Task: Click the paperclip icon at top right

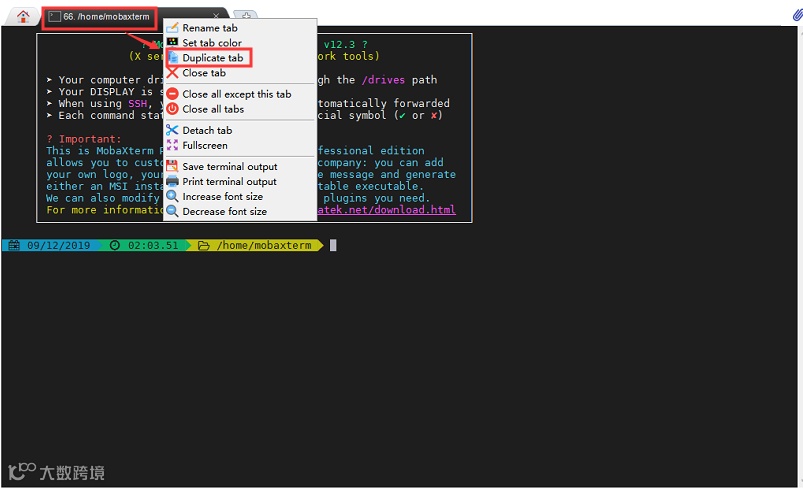Action: click(x=797, y=14)
